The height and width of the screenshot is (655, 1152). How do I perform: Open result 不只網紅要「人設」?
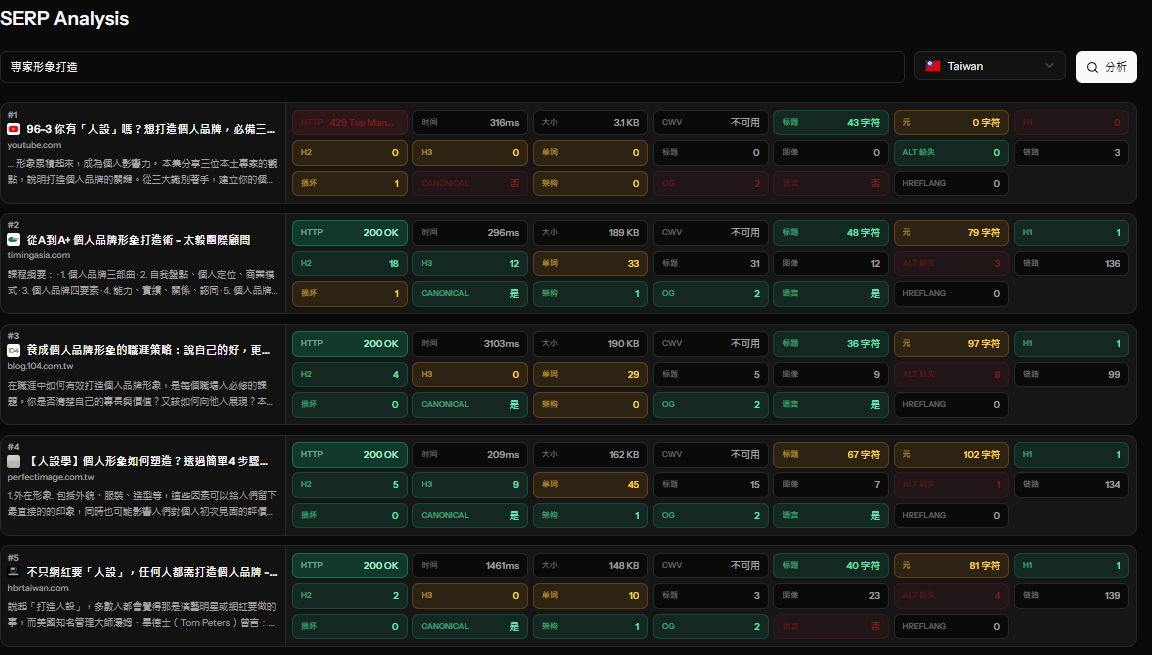(x=152, y=571)
